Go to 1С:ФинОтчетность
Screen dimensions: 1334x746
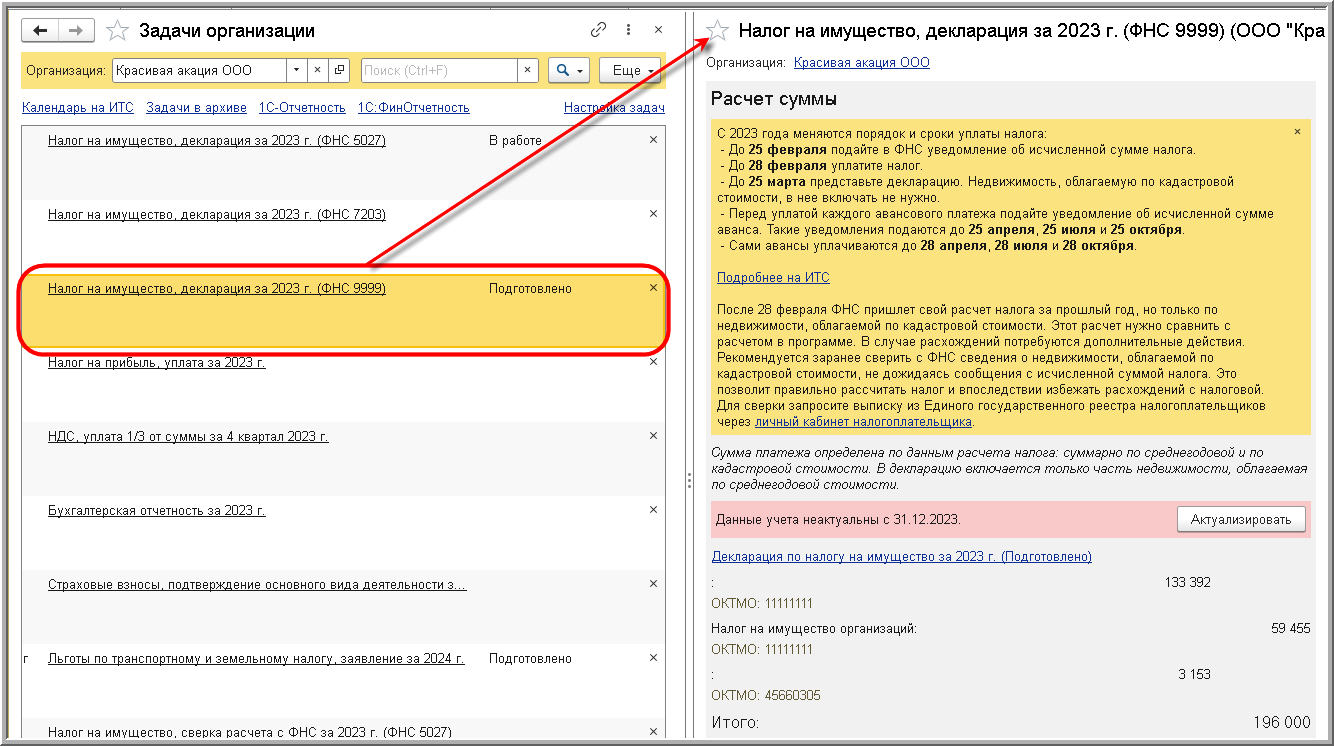point(413,108)
